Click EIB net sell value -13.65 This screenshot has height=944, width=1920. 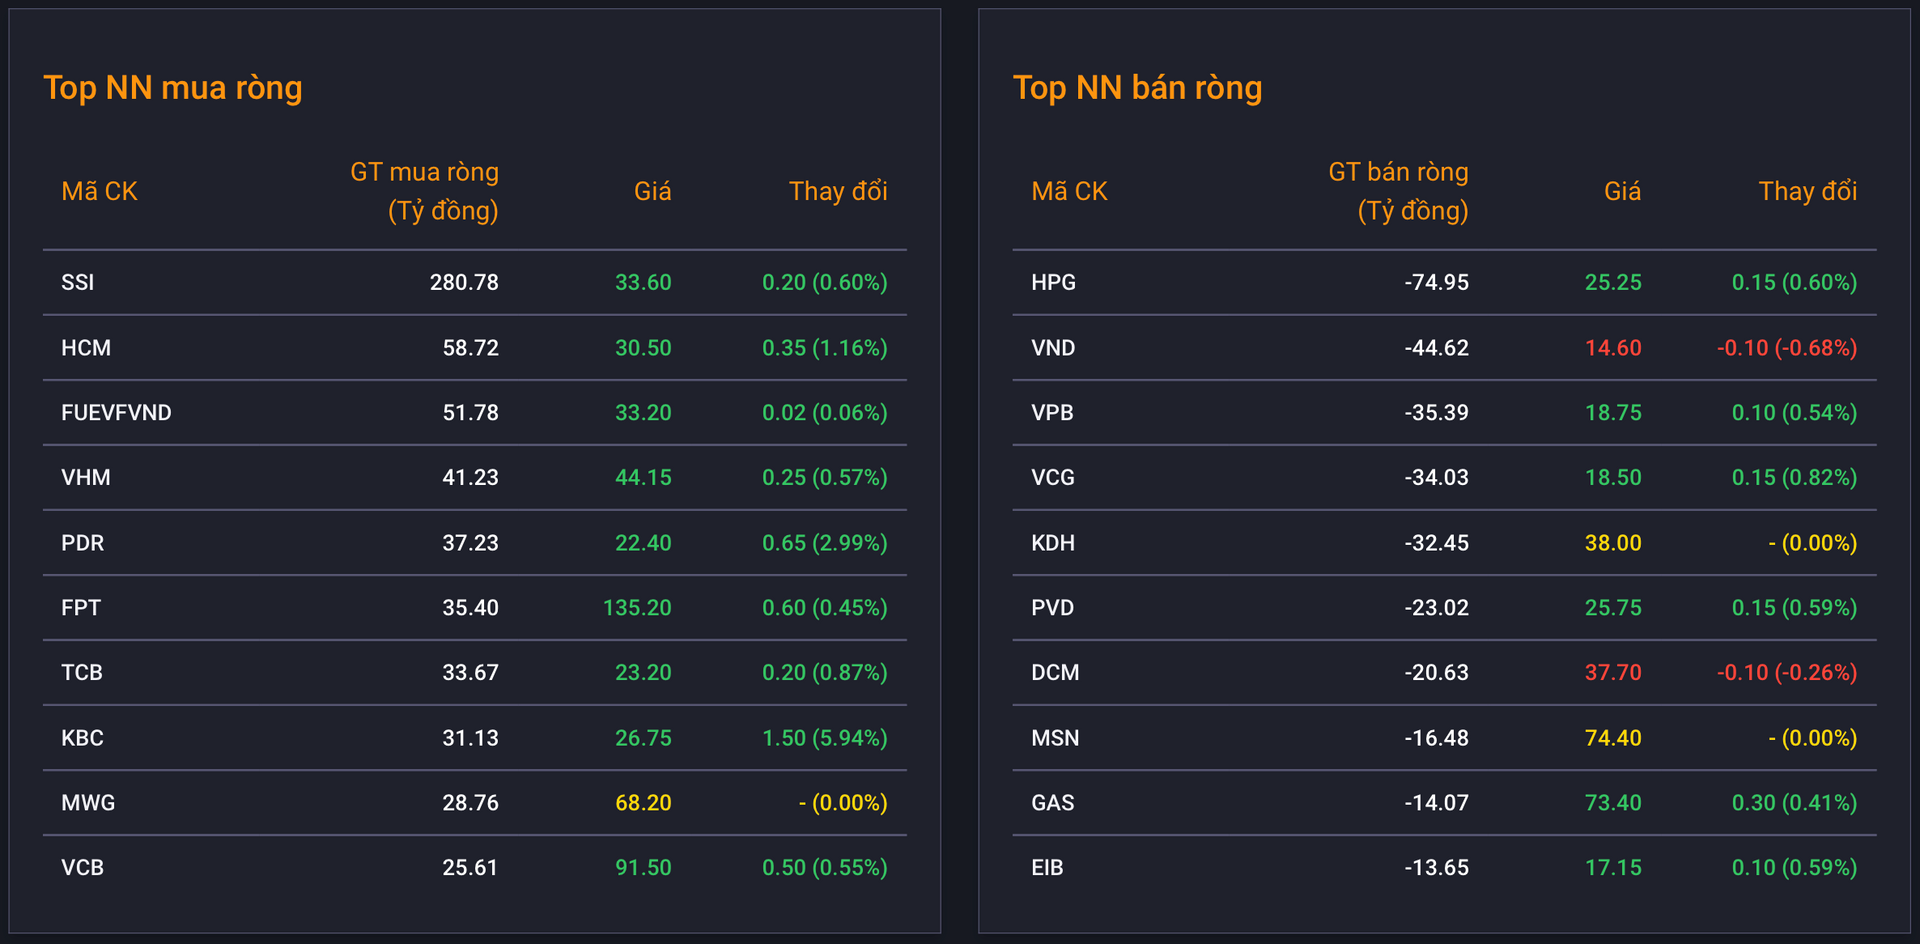(1437, 868)
